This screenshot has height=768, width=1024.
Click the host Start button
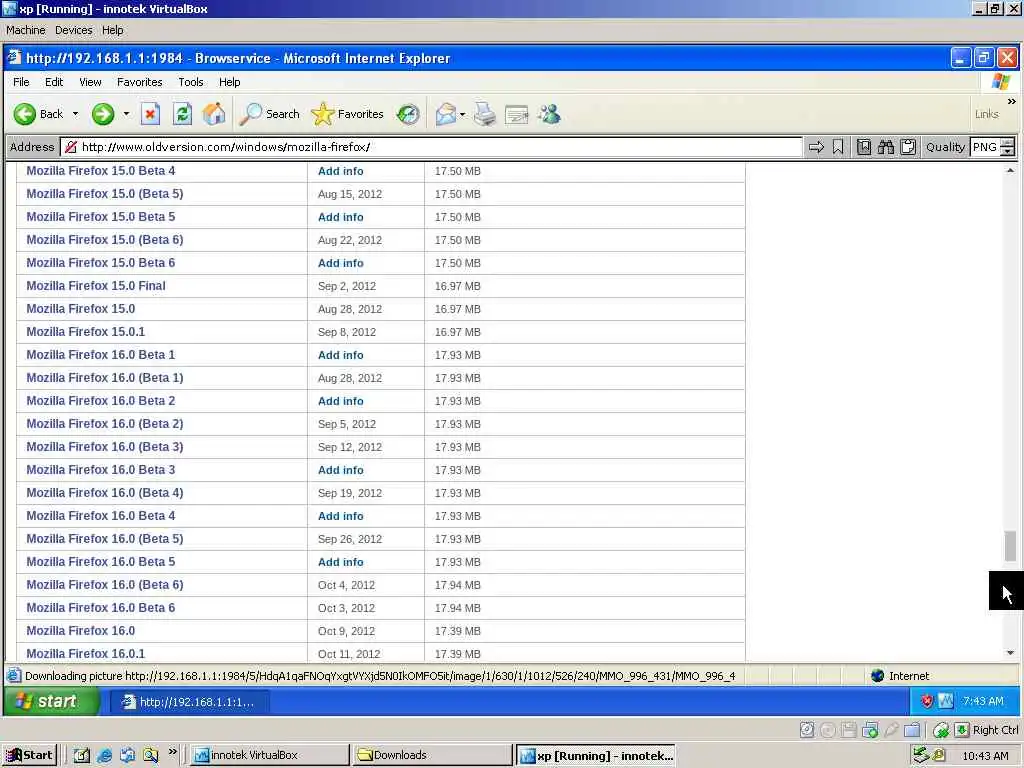(x=29, y=756)
